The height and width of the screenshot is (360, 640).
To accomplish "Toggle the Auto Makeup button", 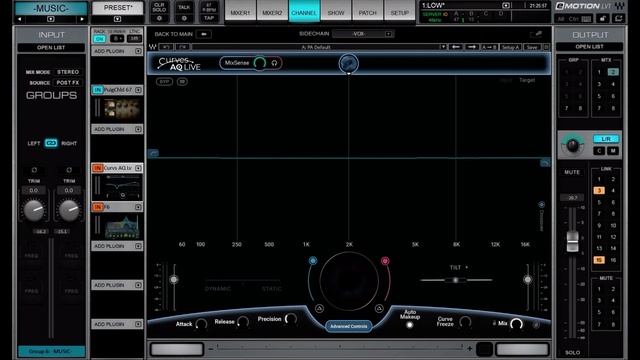I will 409,325.
